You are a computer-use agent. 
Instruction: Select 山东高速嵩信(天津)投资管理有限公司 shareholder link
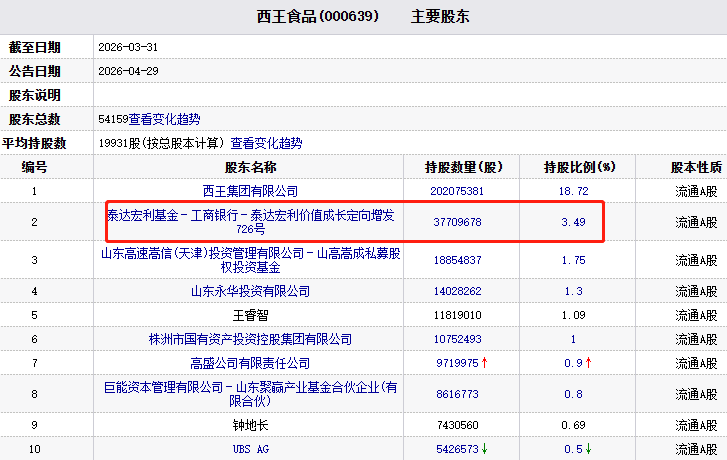(250, 260)
